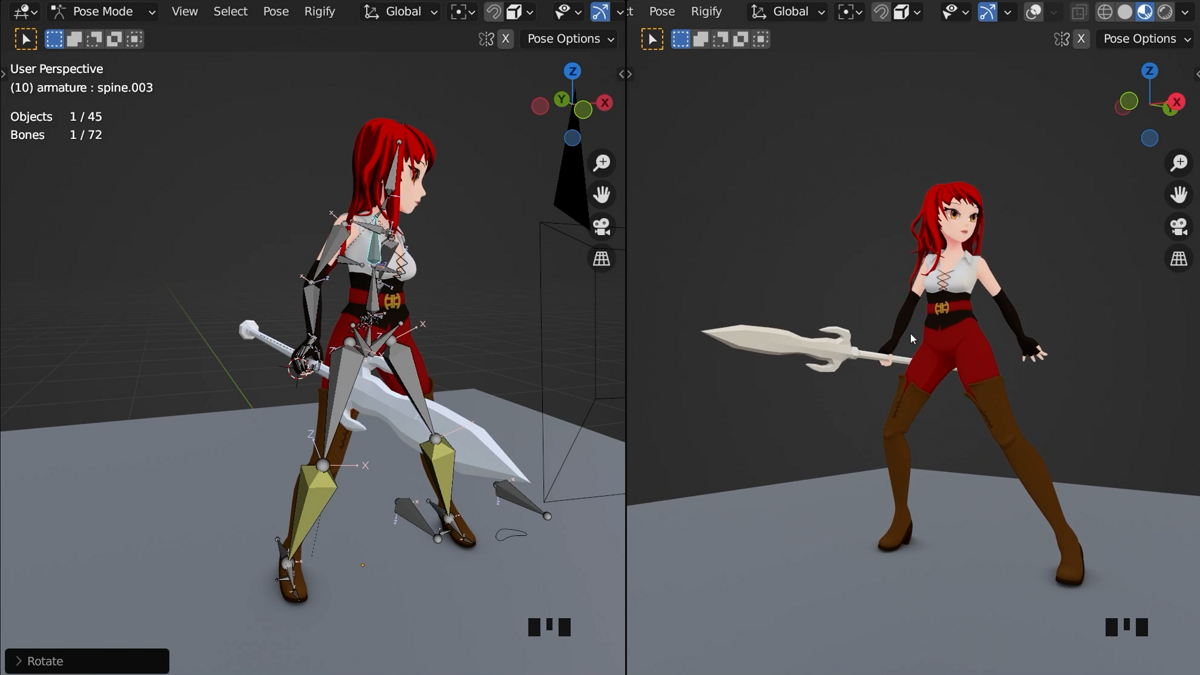Choose set new selection mode in right viewport
This screenshot has width=1200, height=675.
click(x=680, y=39)
